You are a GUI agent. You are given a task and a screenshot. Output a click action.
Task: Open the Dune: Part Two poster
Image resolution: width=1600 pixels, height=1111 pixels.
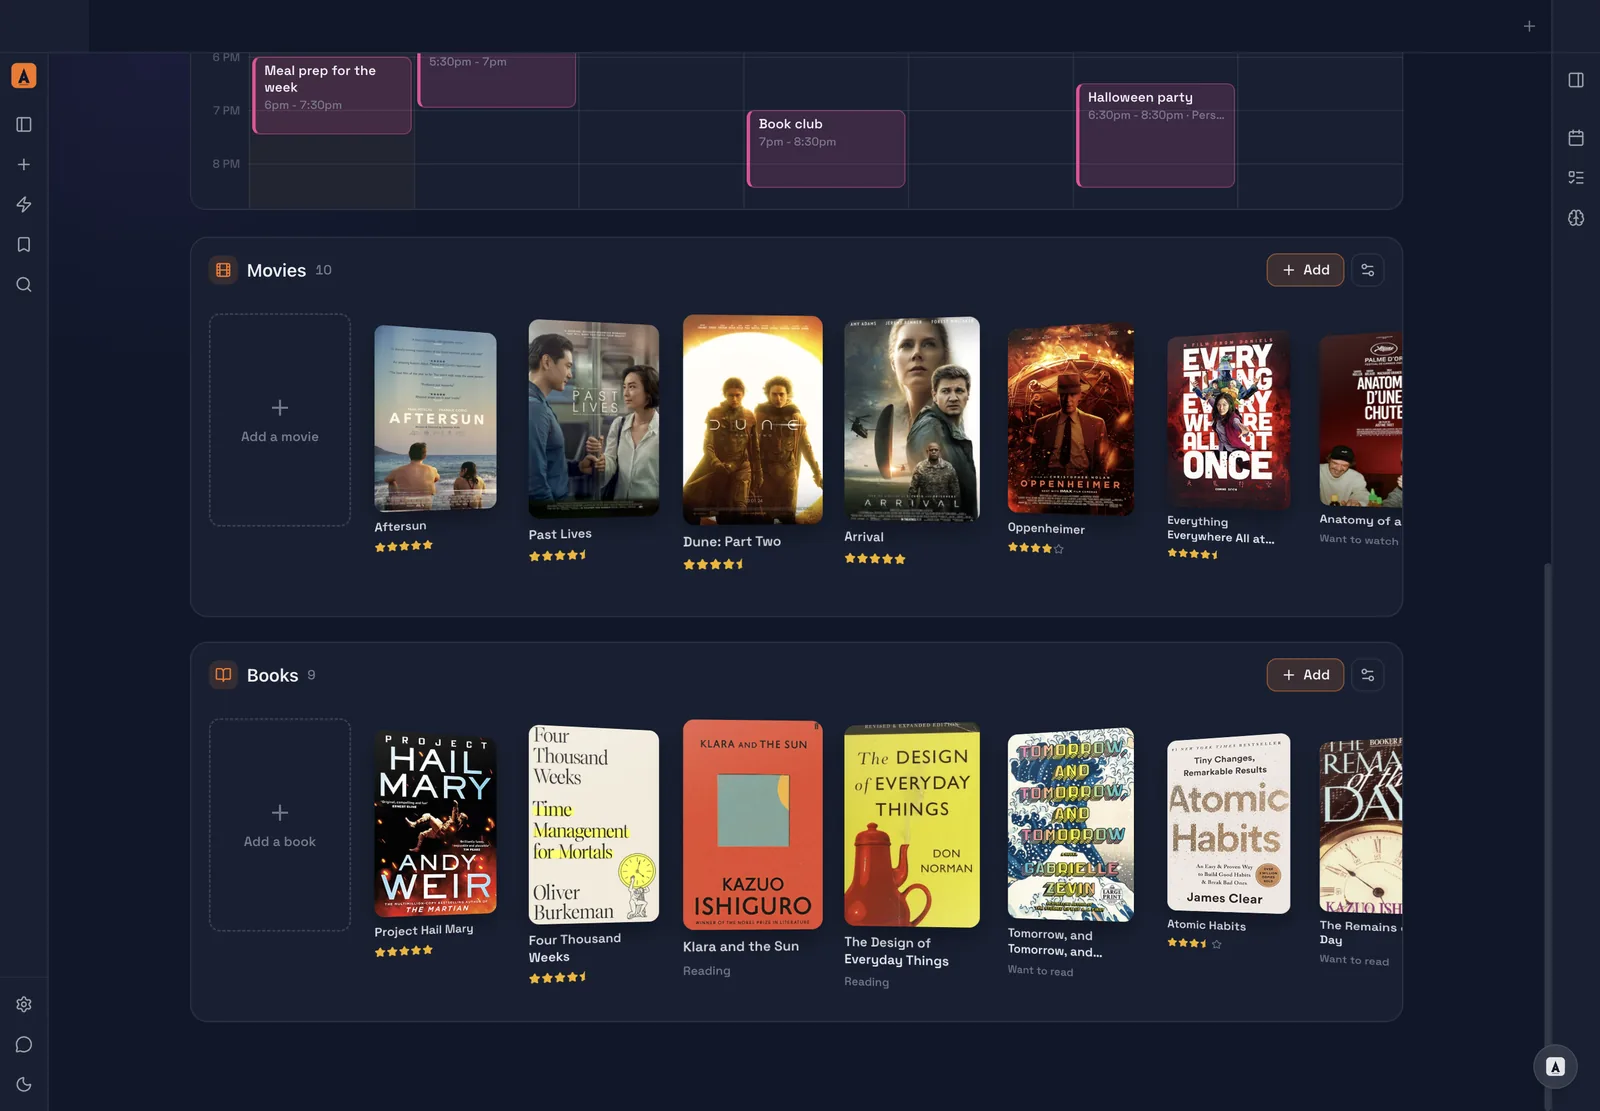pyautogui.click(x=753, y=420)
